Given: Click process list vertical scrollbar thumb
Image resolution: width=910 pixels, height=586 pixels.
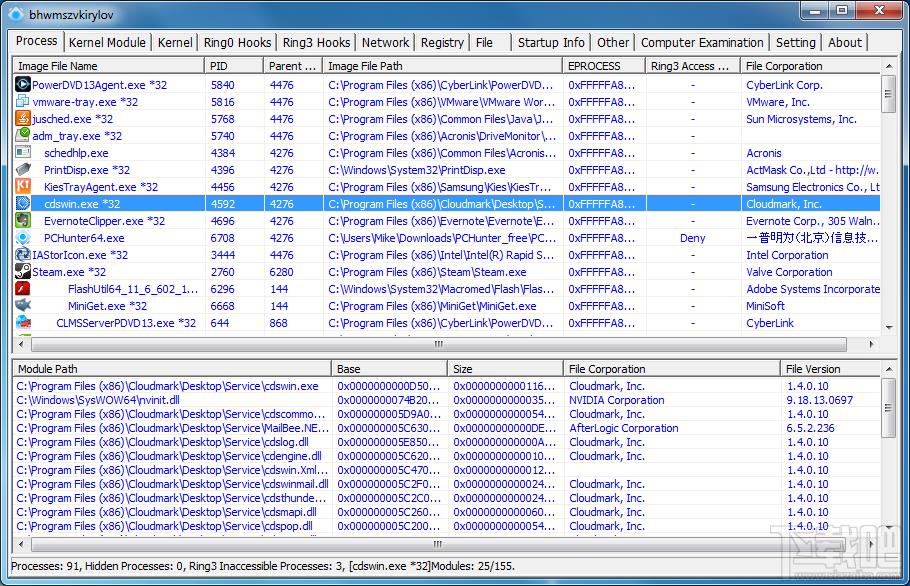Looking at the screenshot, I should coord(889,94).
